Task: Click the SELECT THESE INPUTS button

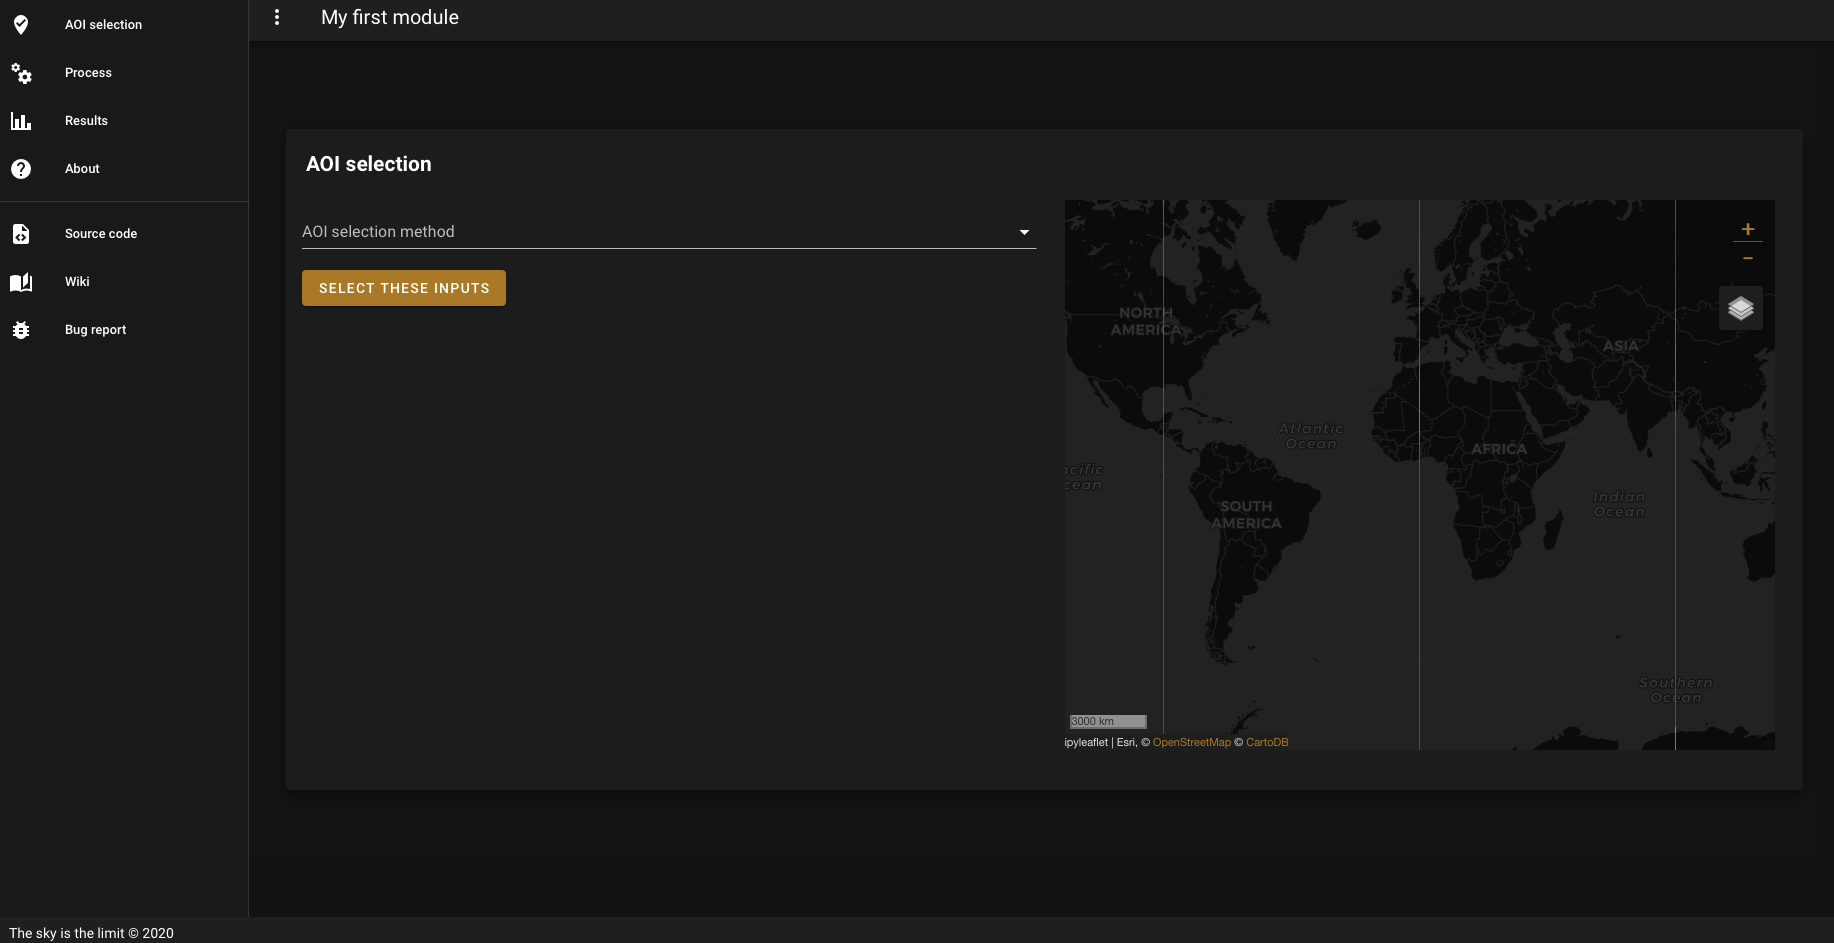Action: tap(404, 288)
